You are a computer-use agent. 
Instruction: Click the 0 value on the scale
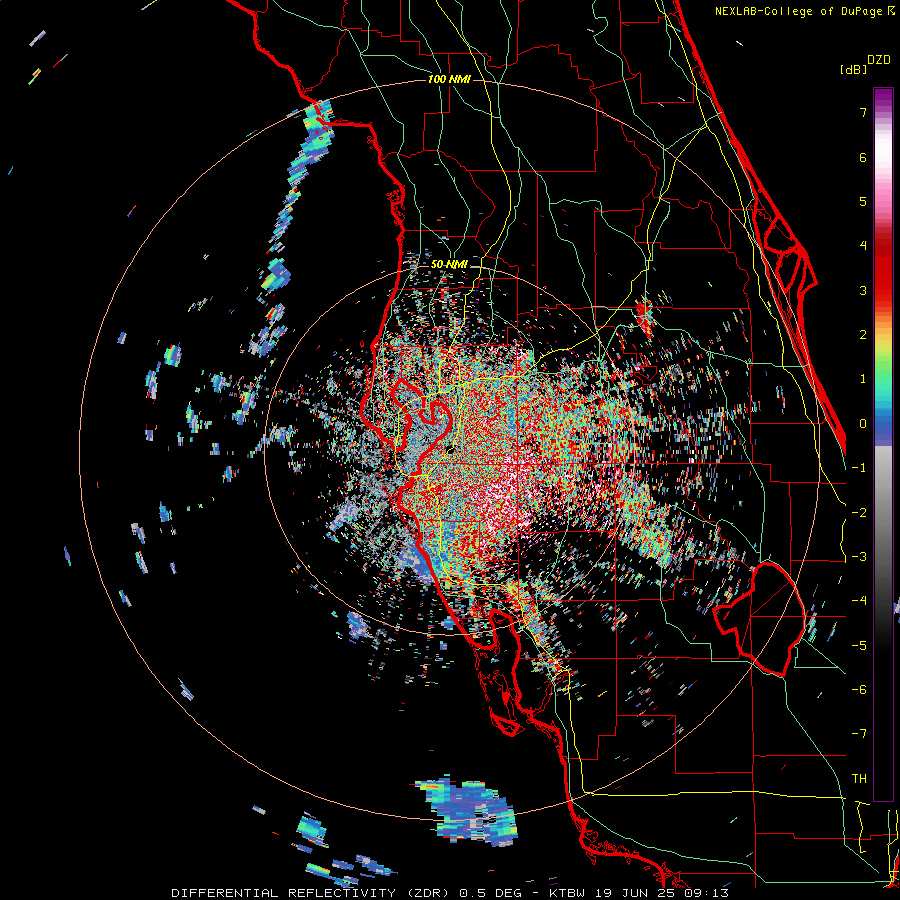863,424
